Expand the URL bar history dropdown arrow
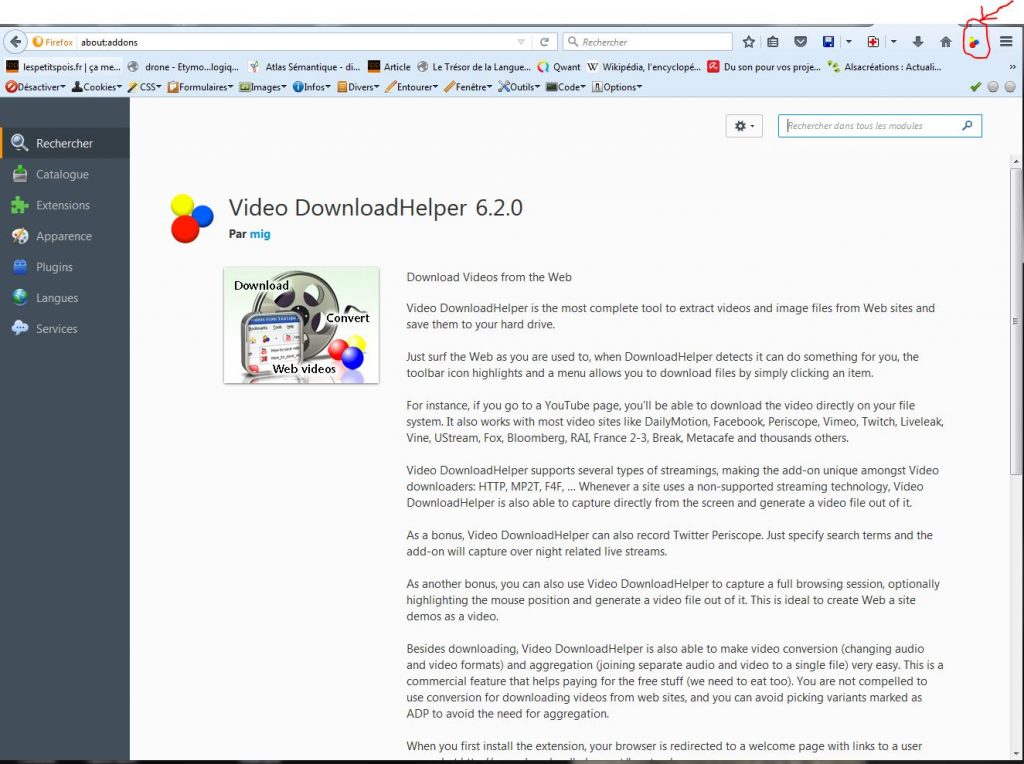This screenshot has height=764, width=1024. pyautogui.click(x=521, y=42)
